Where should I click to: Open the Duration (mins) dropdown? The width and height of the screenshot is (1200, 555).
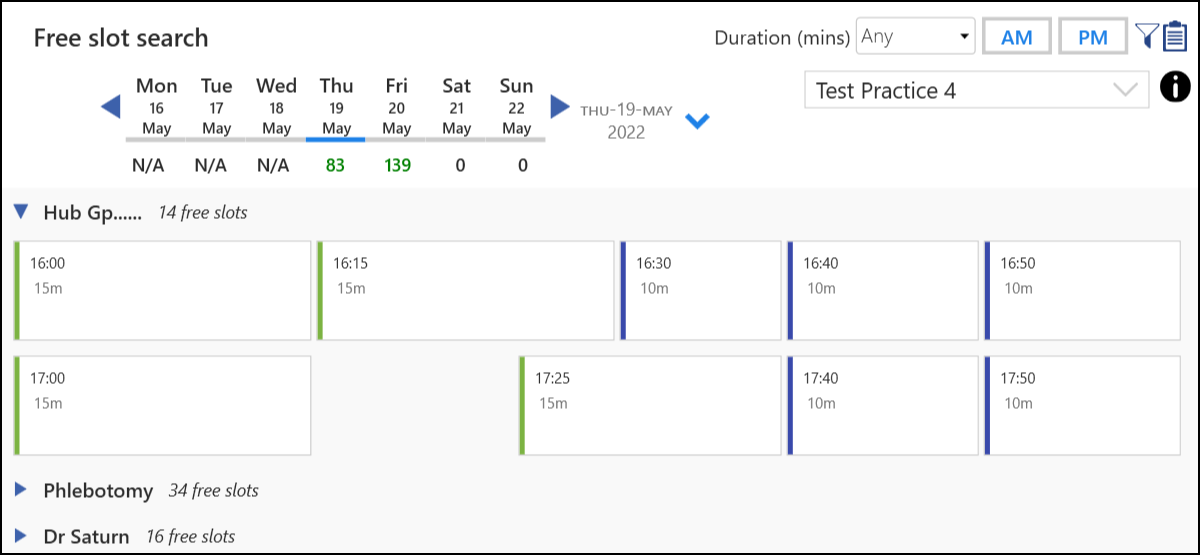(916, 37)
